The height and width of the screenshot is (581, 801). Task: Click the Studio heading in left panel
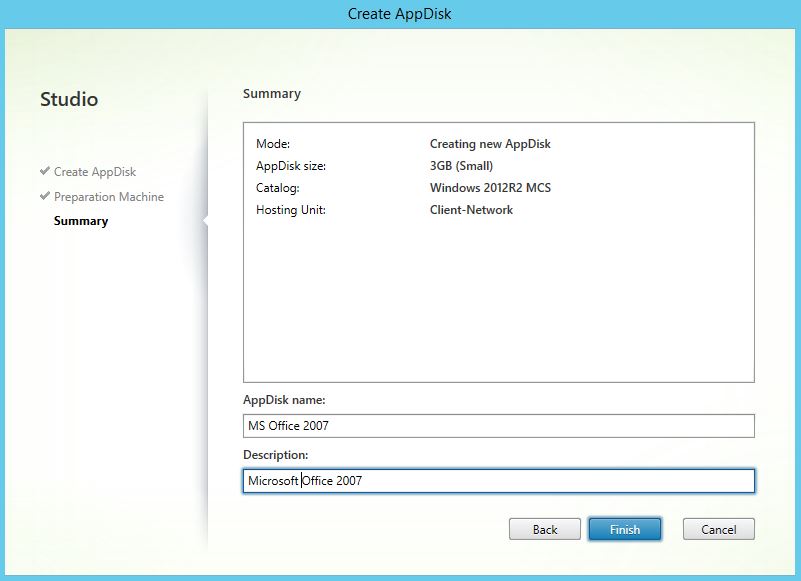tap(69, 99)
